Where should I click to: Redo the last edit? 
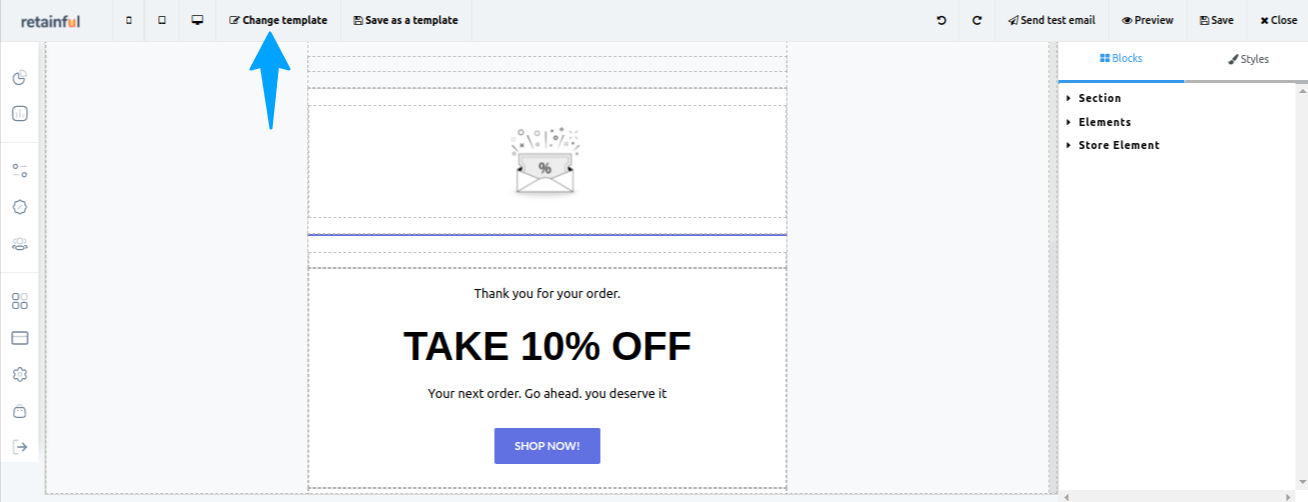(x=977, y=20)
